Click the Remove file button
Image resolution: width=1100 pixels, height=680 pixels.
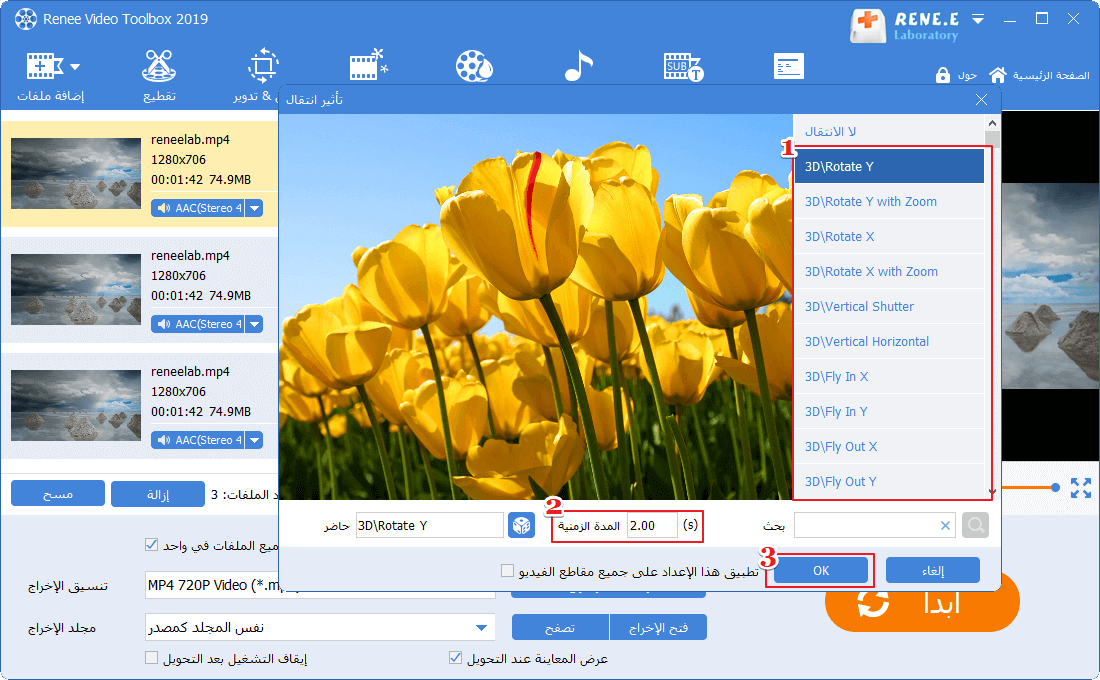point(158,494)
